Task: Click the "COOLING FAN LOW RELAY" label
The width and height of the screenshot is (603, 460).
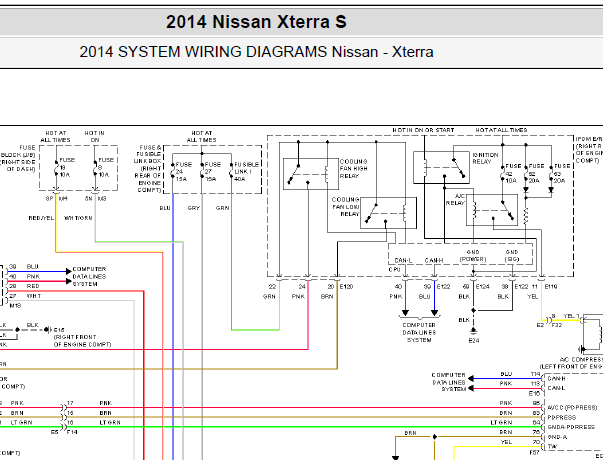Action: pos(345,207)
